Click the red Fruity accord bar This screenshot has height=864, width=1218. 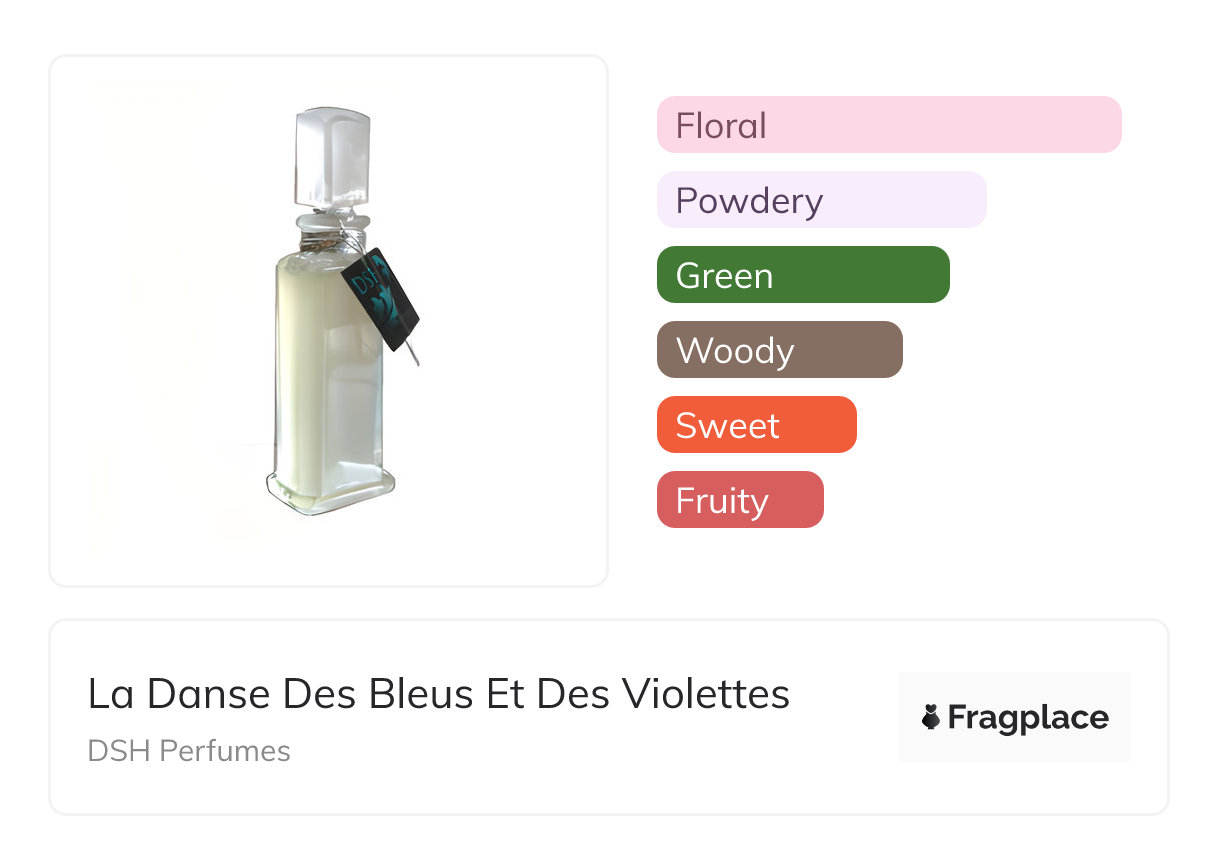click(739, 500)
